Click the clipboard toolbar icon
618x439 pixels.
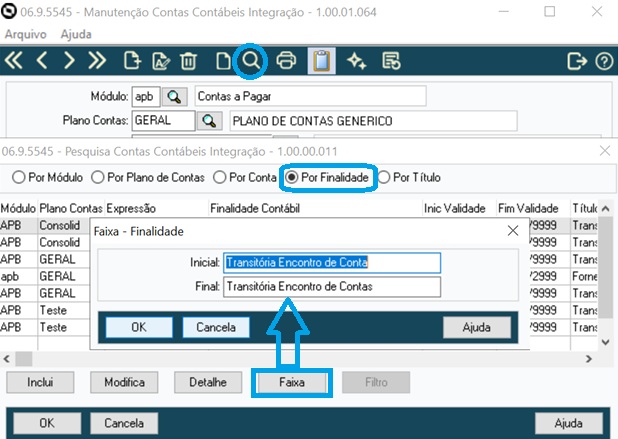322,61
